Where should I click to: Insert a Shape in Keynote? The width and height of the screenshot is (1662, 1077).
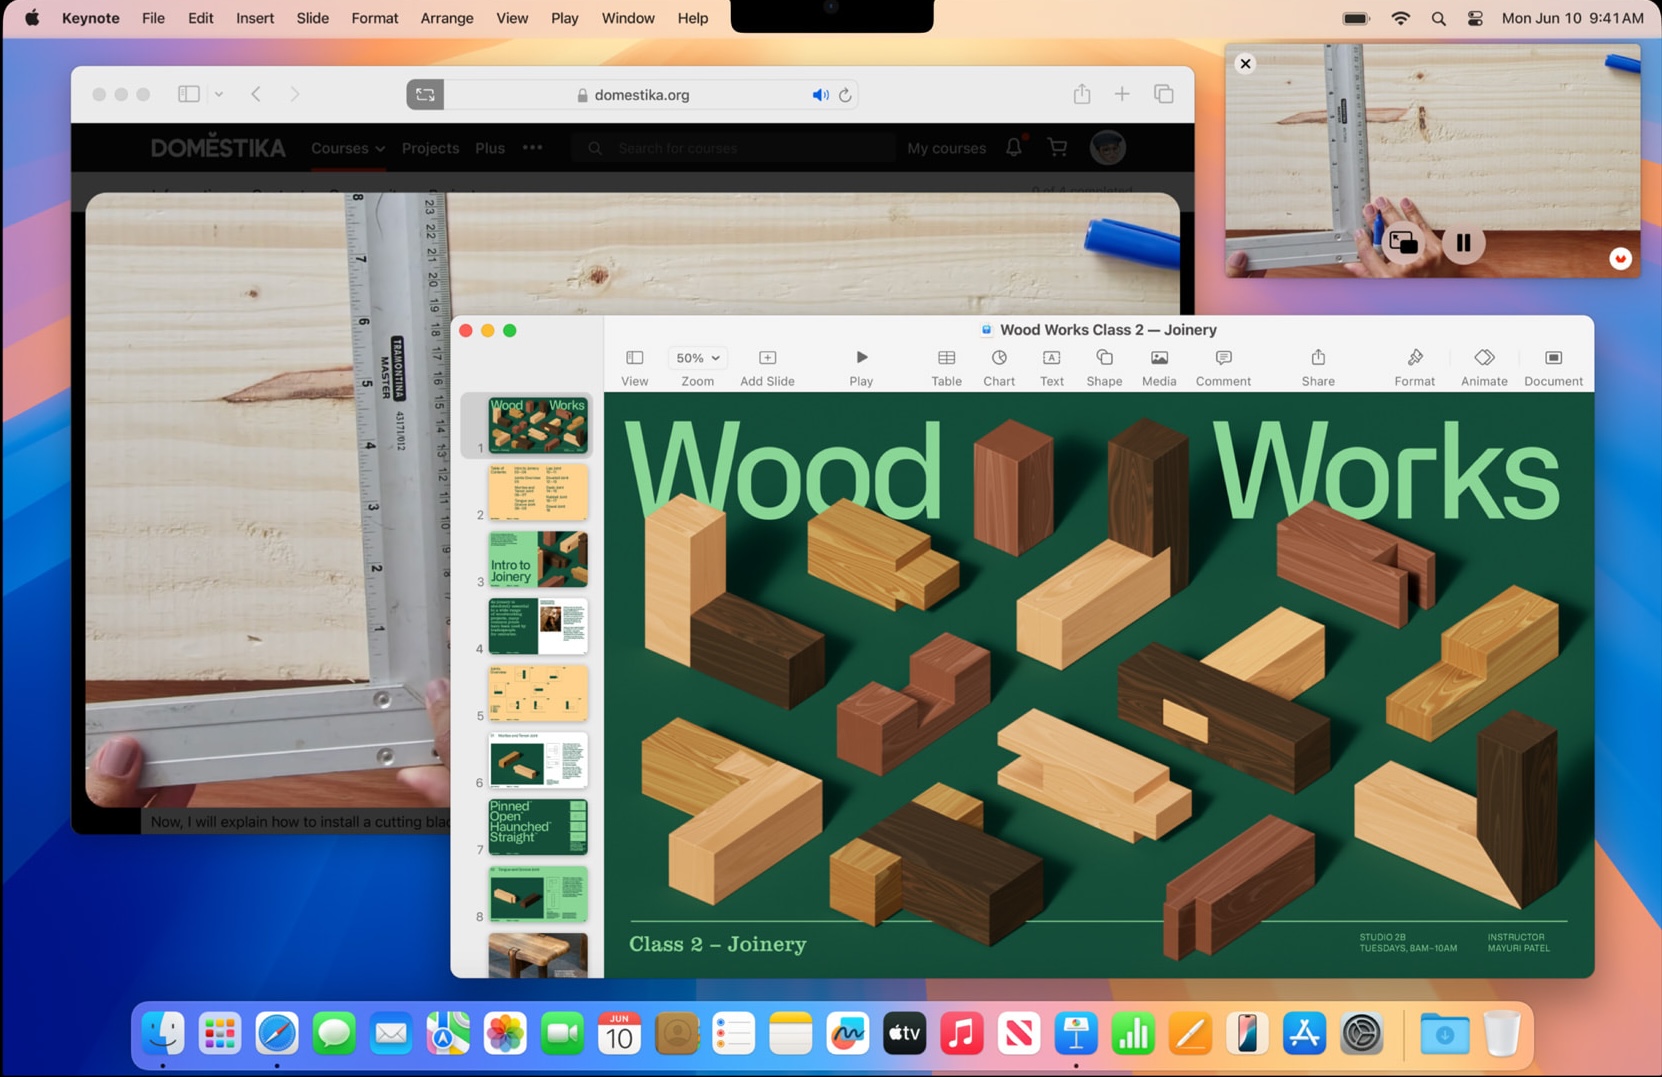(1104, 365)
